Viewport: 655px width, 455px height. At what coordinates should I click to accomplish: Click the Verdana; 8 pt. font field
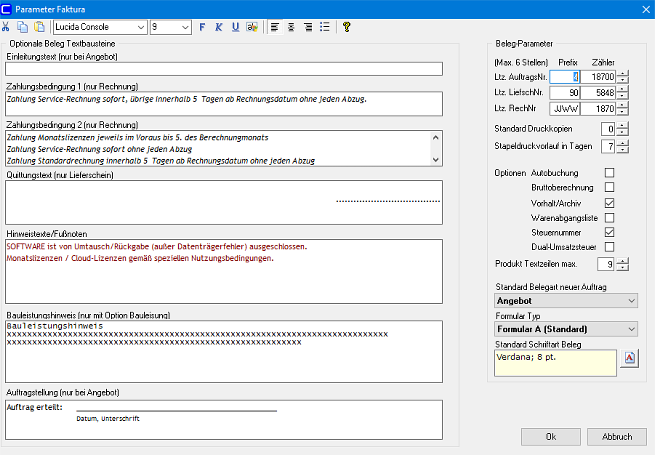coord(555,363)
